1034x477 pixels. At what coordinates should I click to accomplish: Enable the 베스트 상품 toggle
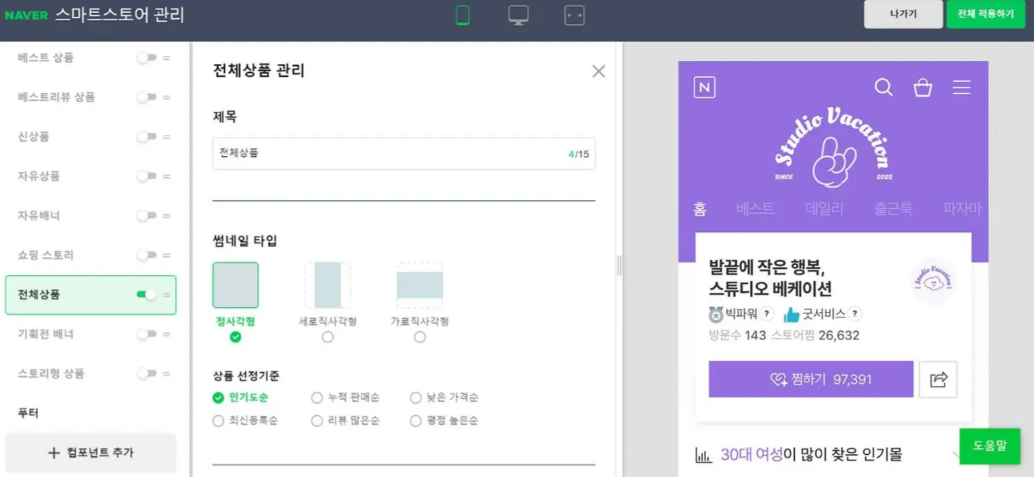(x=146, y=58)
